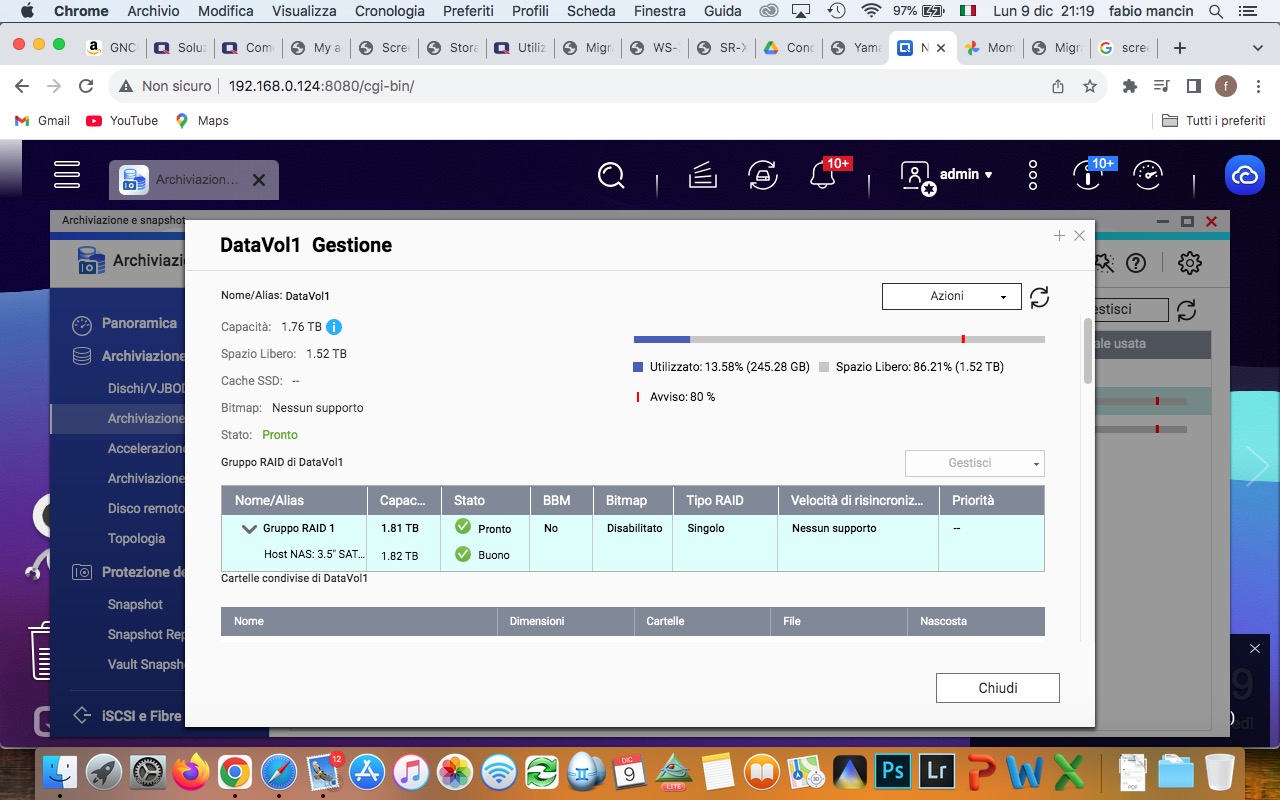The width and height of the screenshot is (1280, 800).
Task: Click the dialog's vertical scrollbar
Action: [1088, 350]
